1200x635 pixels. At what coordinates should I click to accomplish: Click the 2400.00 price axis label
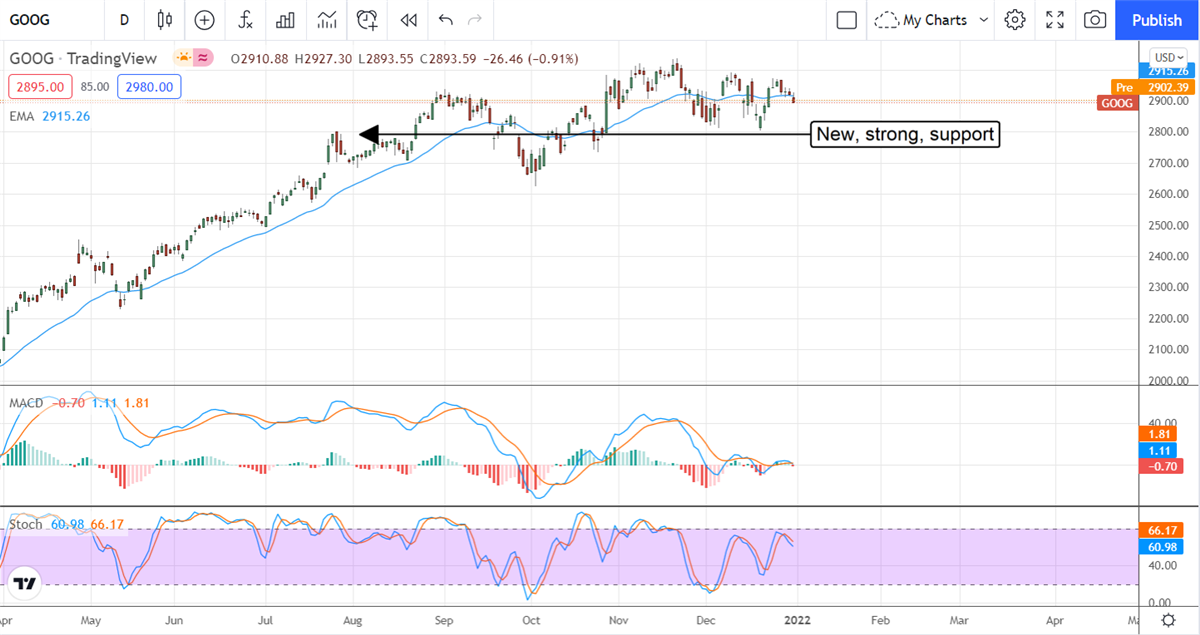pyautogui.click(x=1167, y=256)
